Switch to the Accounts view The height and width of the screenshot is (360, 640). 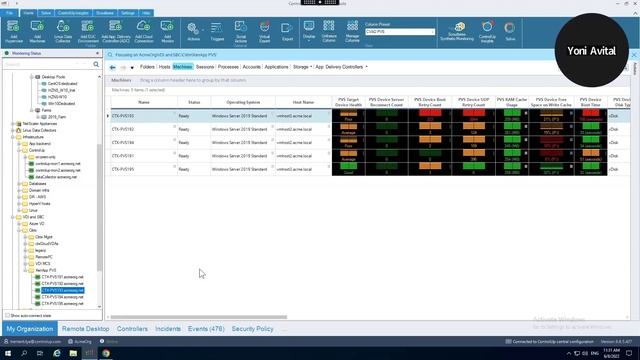pyautogui.click(x=251, y=67)
